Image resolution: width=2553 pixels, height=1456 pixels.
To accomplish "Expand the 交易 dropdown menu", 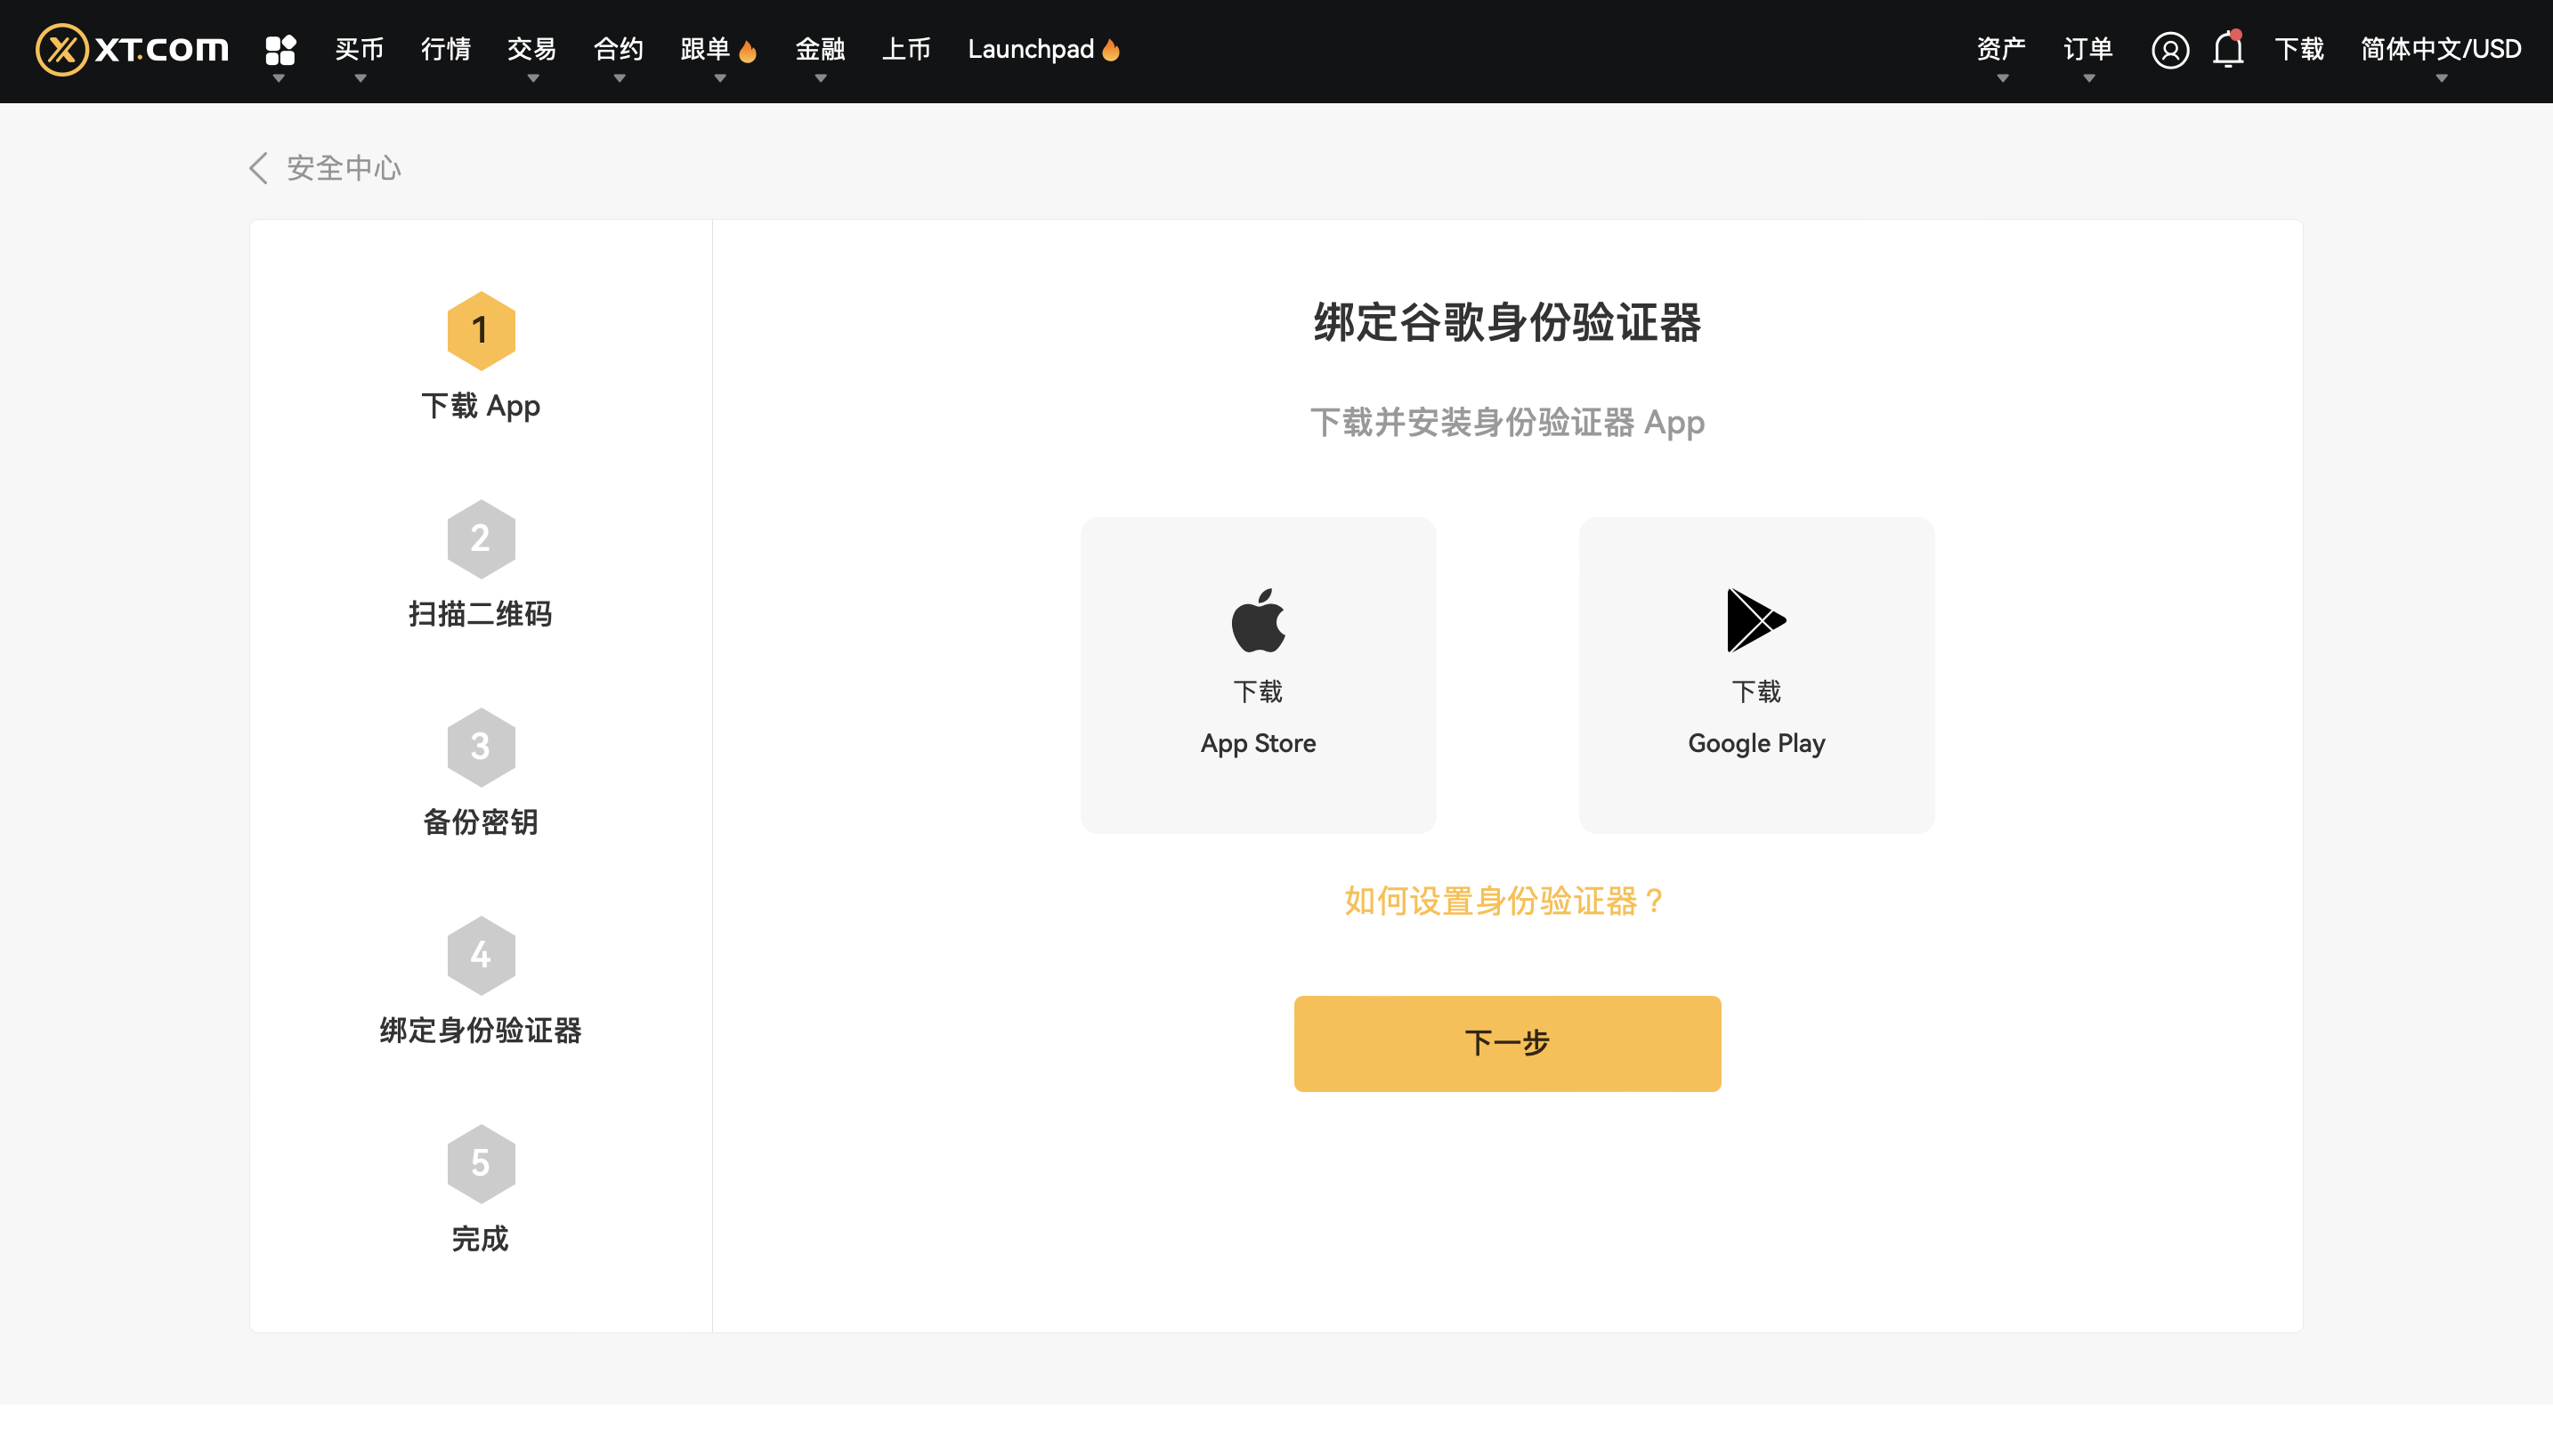I will tap(532, 50).
